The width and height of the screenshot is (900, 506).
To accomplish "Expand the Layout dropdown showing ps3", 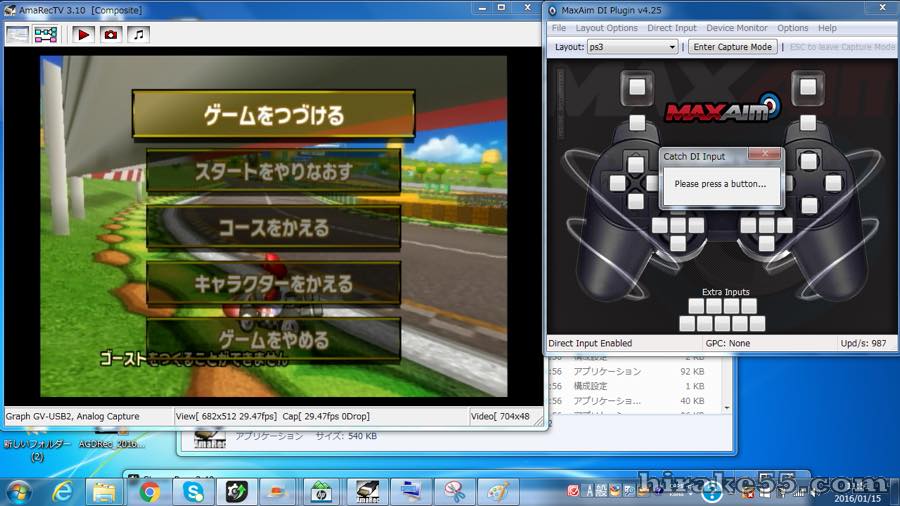I will pyautogui.click(x=633, y=47).
